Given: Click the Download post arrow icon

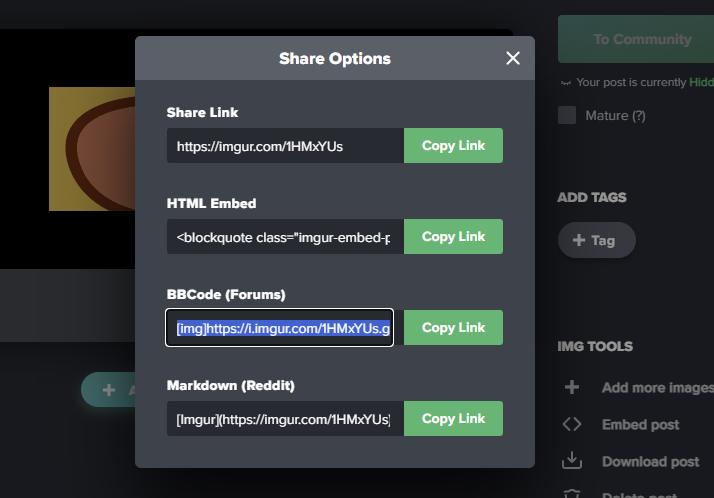Looking at the screenshot, I should pyautogui.click(x=572, y=460).
